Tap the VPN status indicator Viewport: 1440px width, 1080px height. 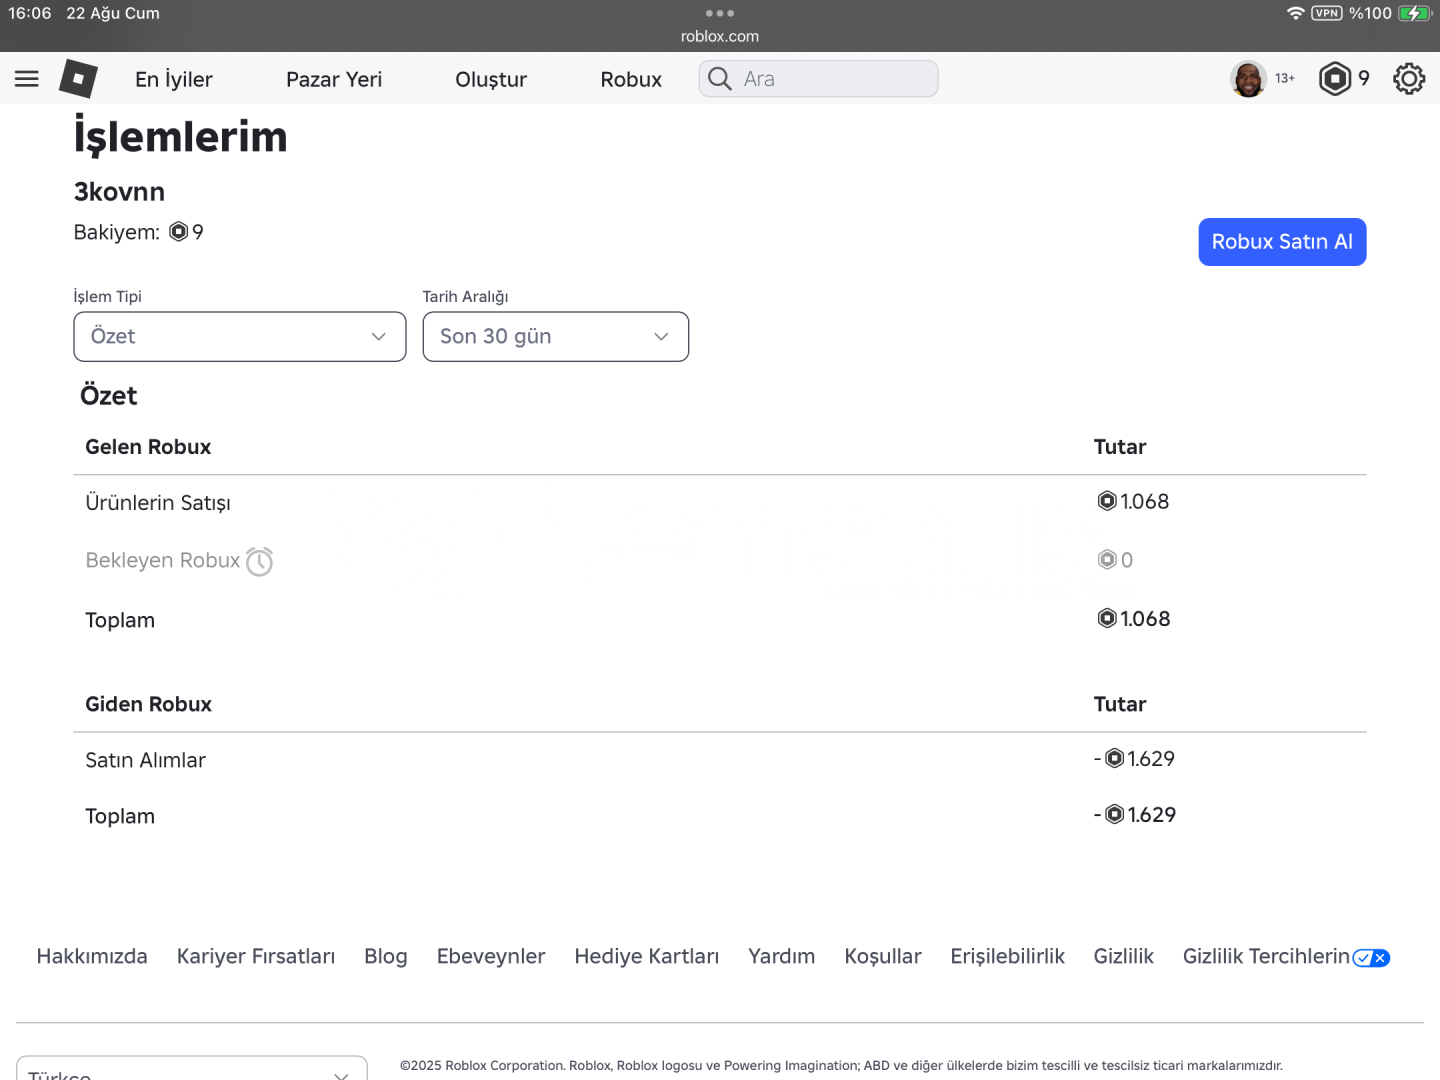click(1327, 13)
